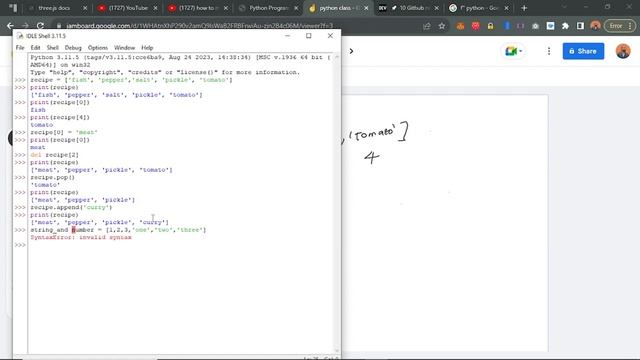Go to the next Jamboard frame arrow
This screenshot has width=640, height=360.
(x=351, y=51)
